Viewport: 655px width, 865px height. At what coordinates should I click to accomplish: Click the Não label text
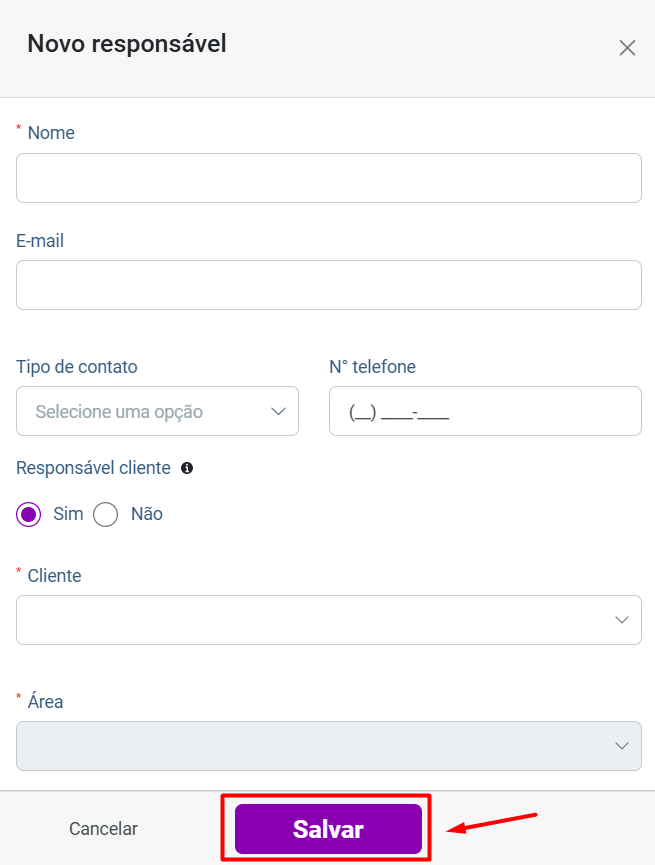(x=147, y=514)
